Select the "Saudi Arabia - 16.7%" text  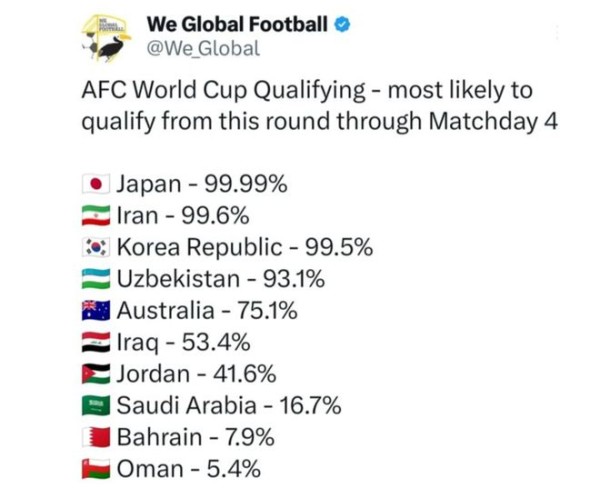tap(229, 405)
